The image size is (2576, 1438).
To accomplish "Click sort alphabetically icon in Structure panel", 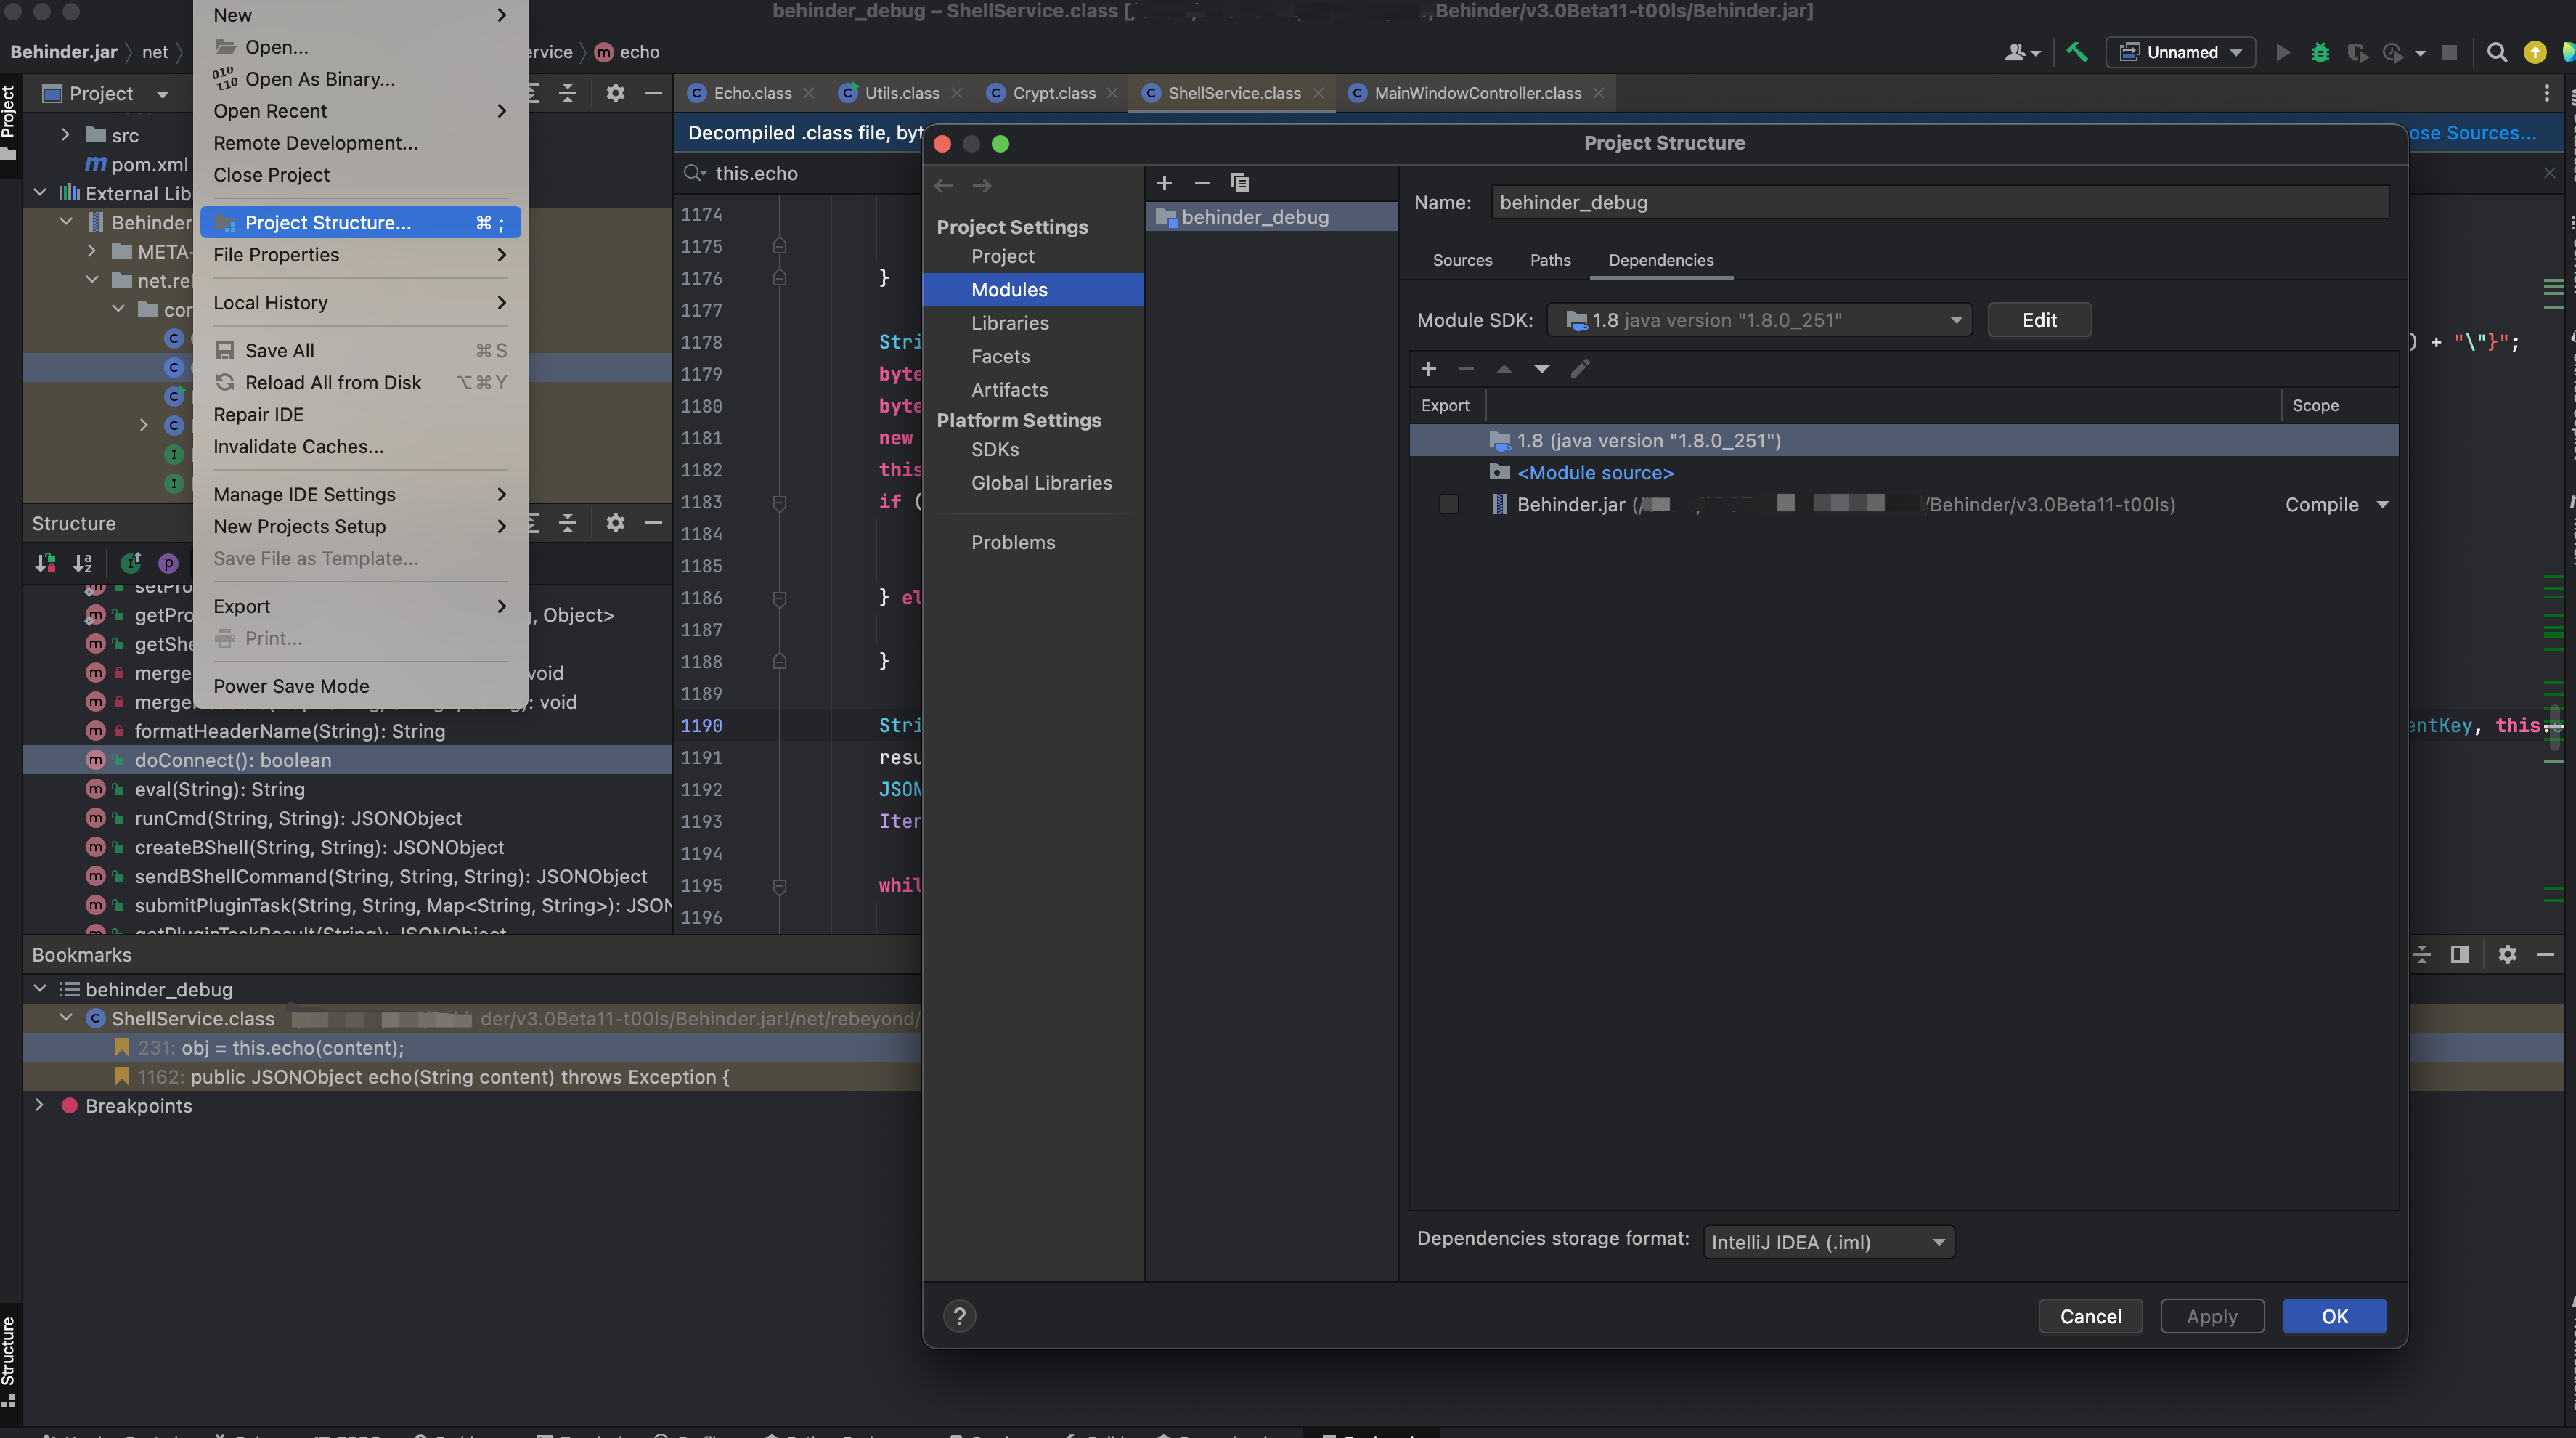I will (x=83, y=563).
